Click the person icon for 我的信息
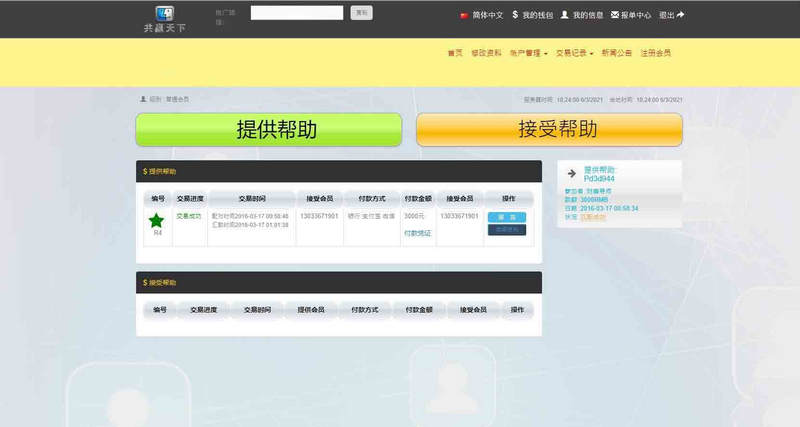The width and height of the screenshot is (800, 427). click(565, 15)
